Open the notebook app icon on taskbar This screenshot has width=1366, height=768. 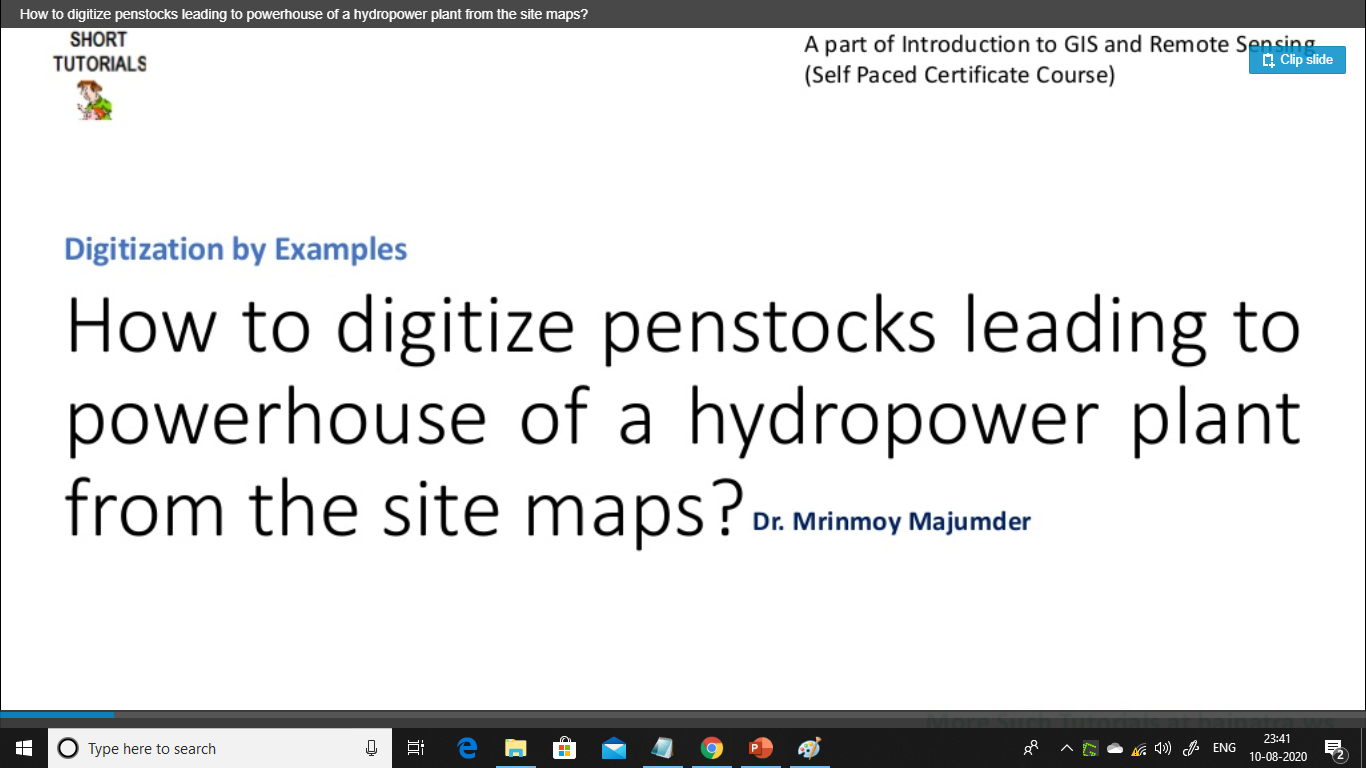click(x=662, y=748)
